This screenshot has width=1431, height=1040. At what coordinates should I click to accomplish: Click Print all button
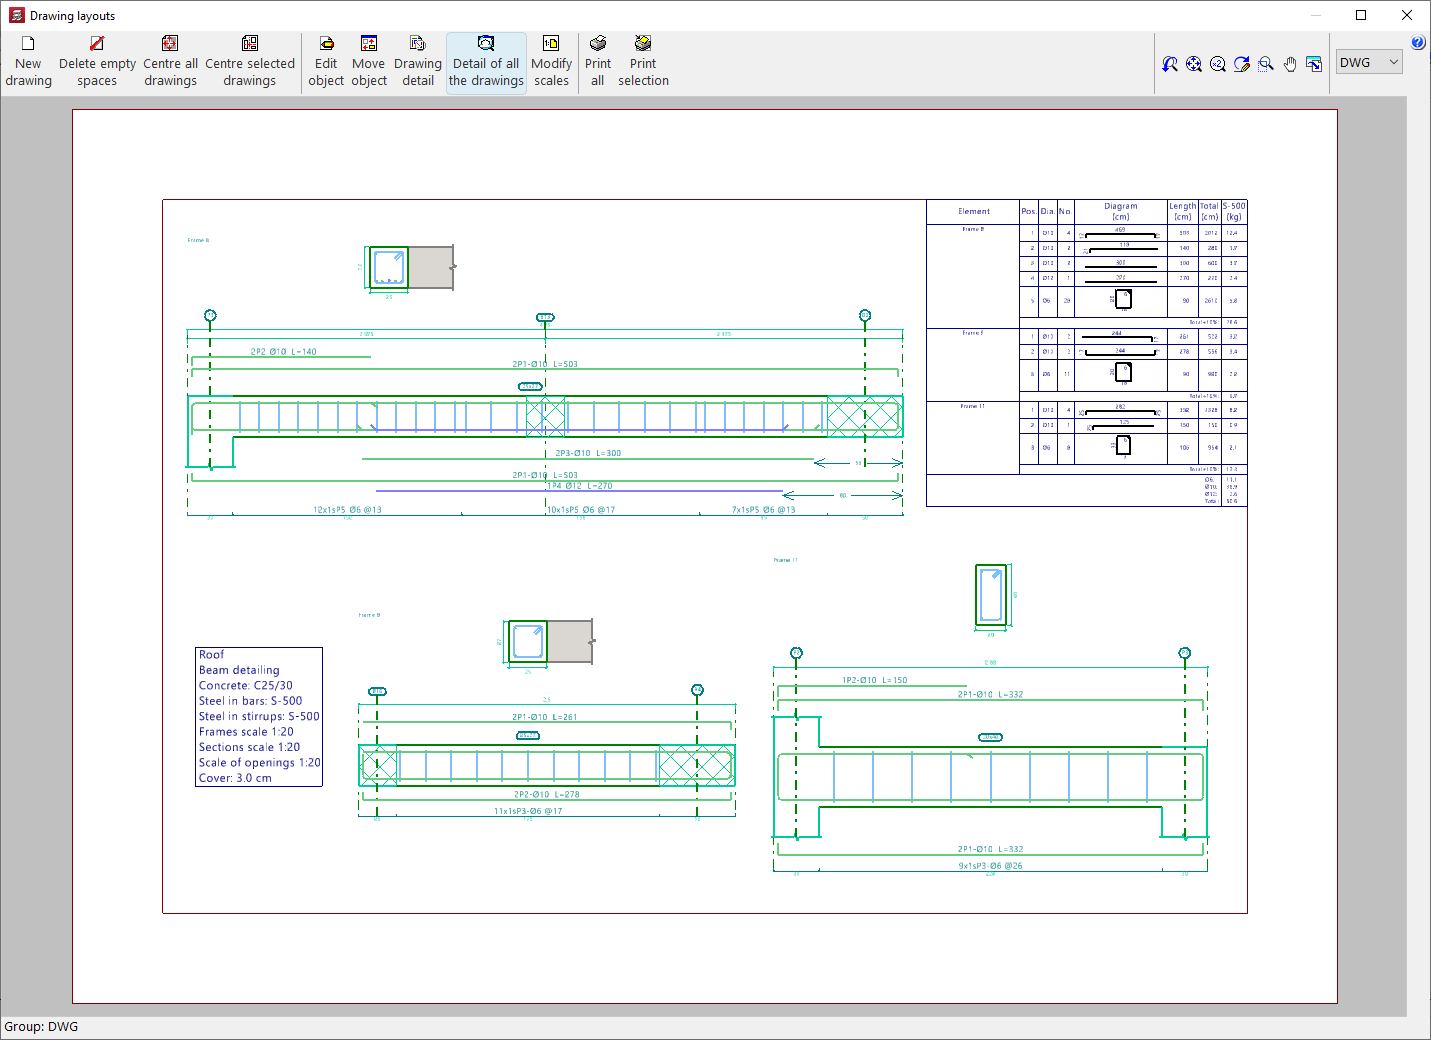[x=598, y=62]
